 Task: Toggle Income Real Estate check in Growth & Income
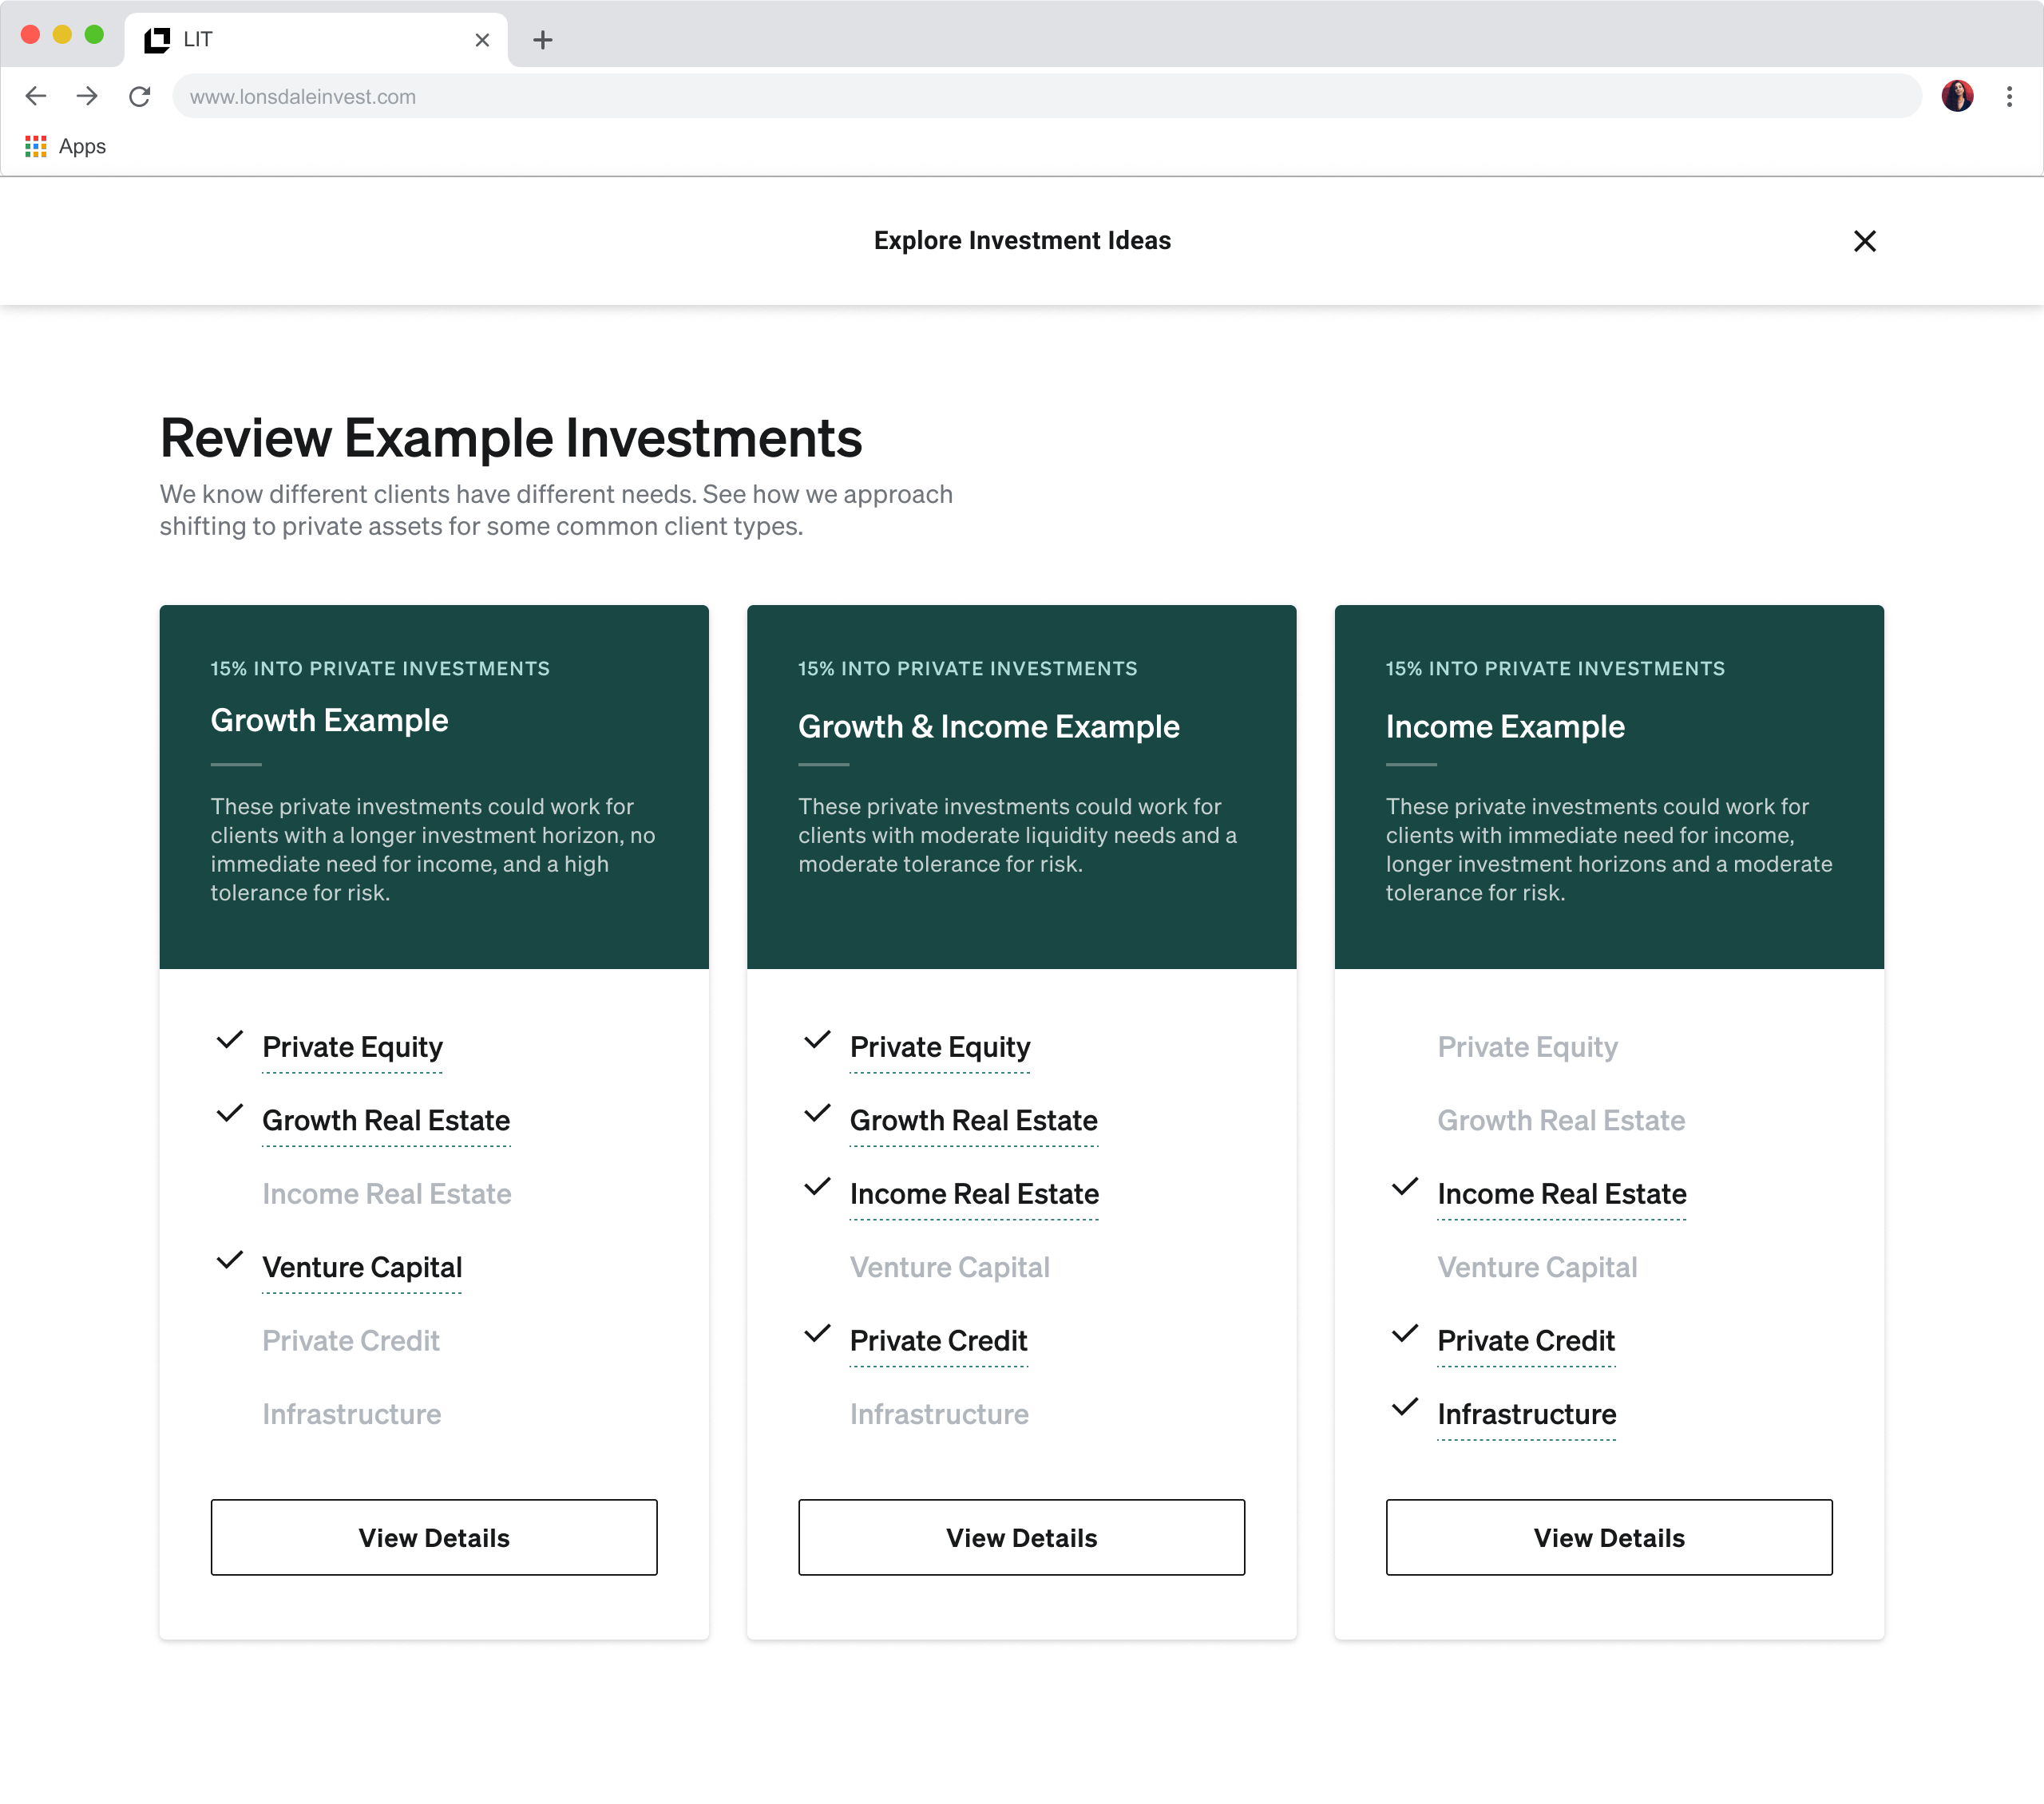817,1189
